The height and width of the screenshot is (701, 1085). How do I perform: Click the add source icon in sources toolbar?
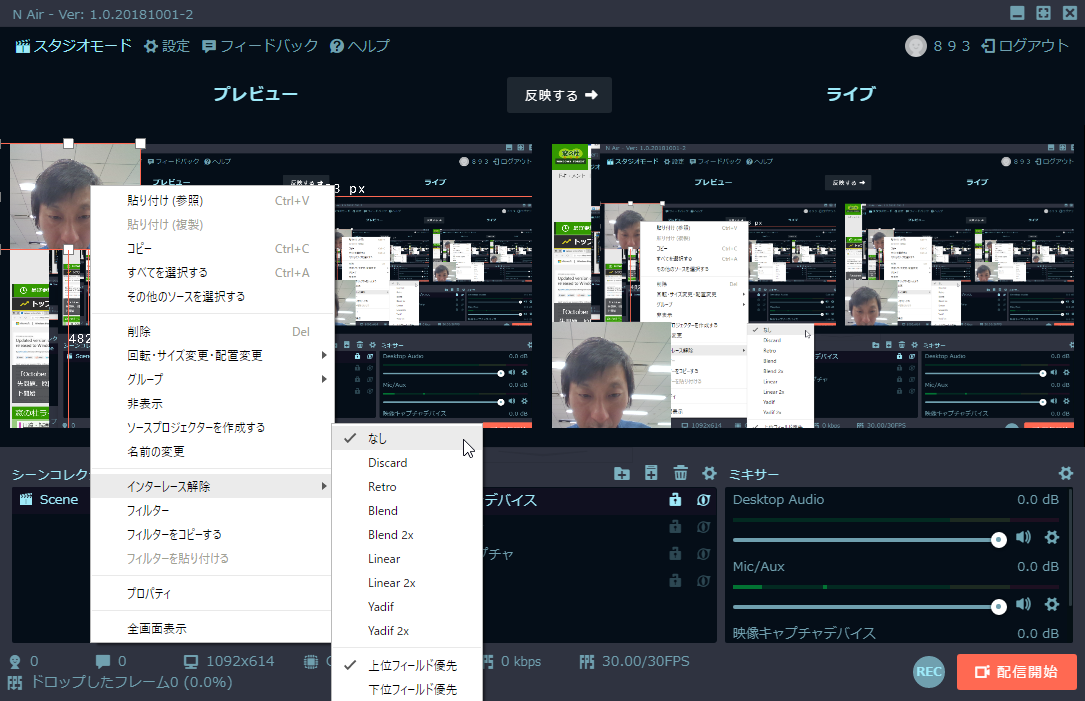point(651,473)
